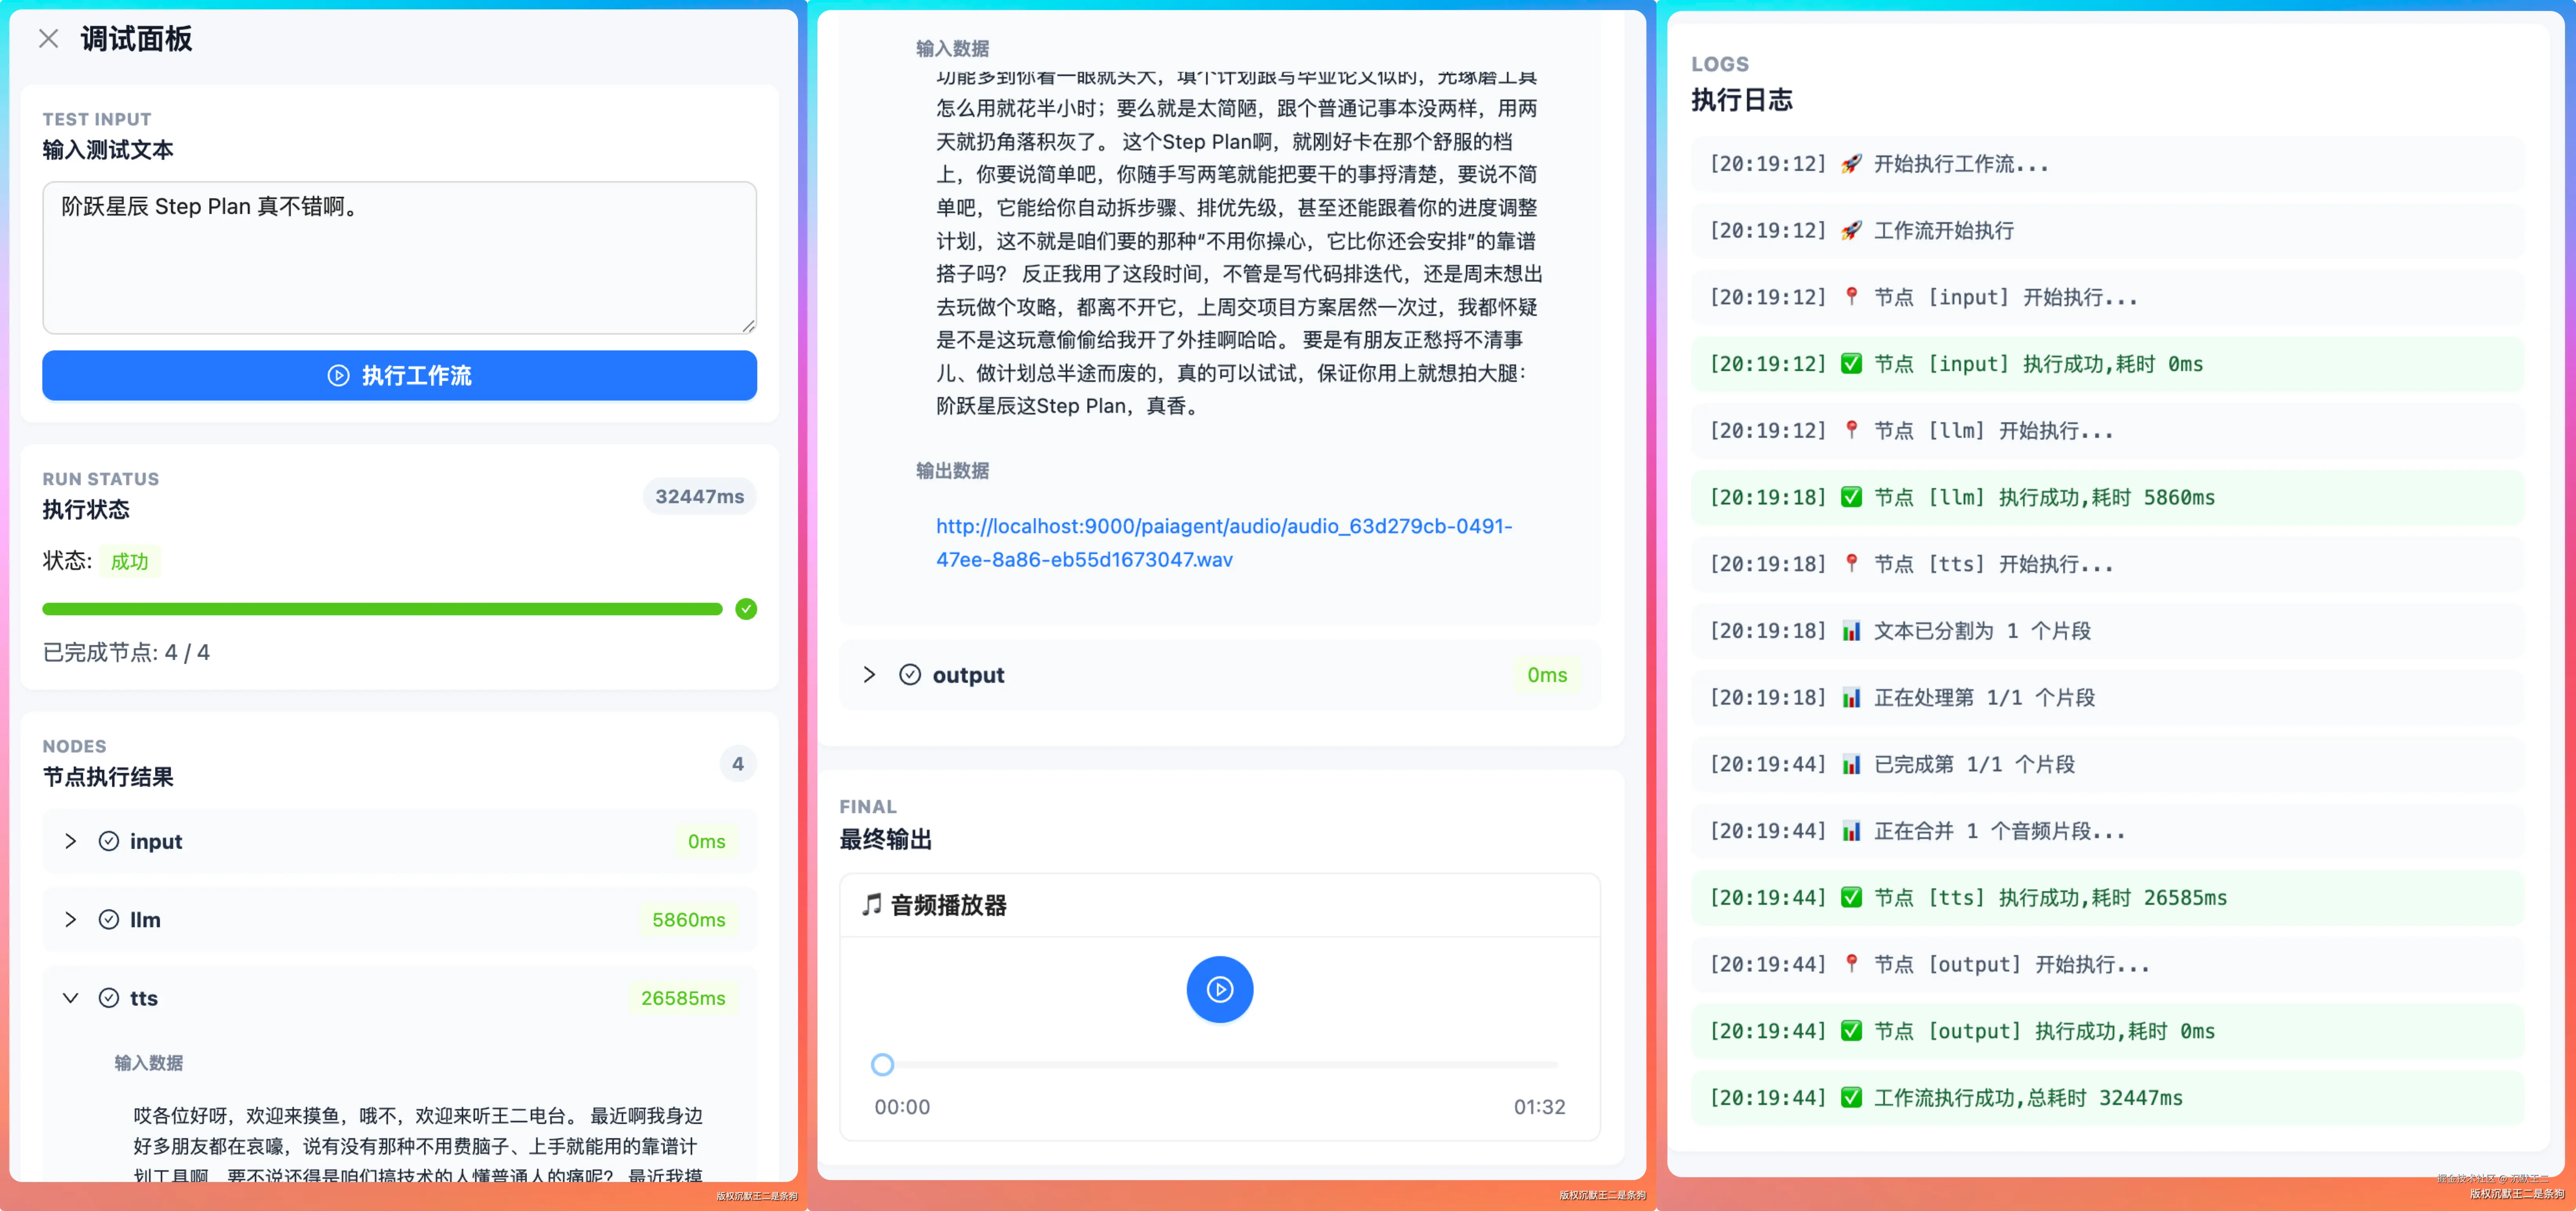Click the 执行工作流 button
This screenshot has width=2576, height=1211.
click(399, 375)
